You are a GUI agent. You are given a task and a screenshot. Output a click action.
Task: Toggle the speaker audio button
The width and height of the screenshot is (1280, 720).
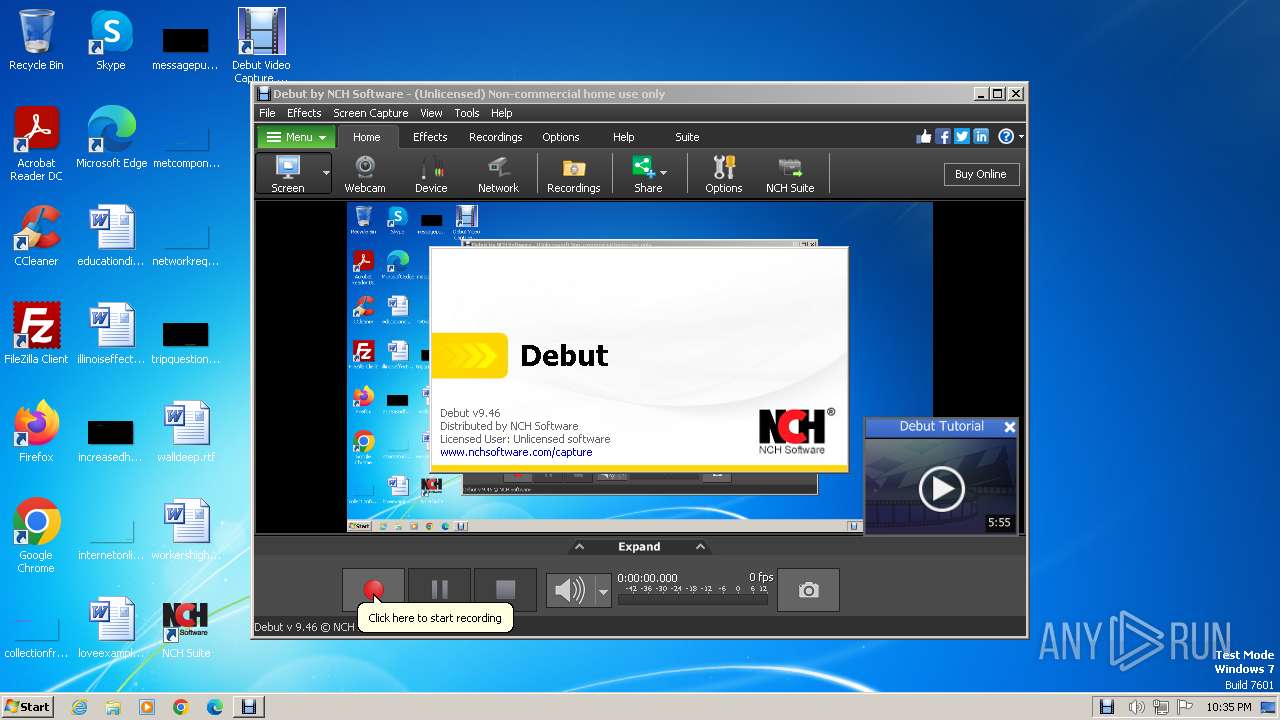570,591
